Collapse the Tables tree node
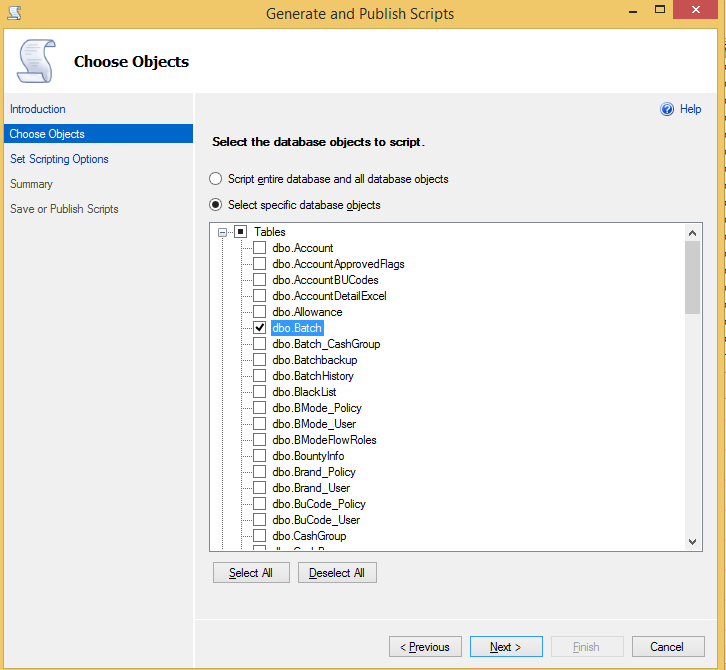 [x=222, y=232]
